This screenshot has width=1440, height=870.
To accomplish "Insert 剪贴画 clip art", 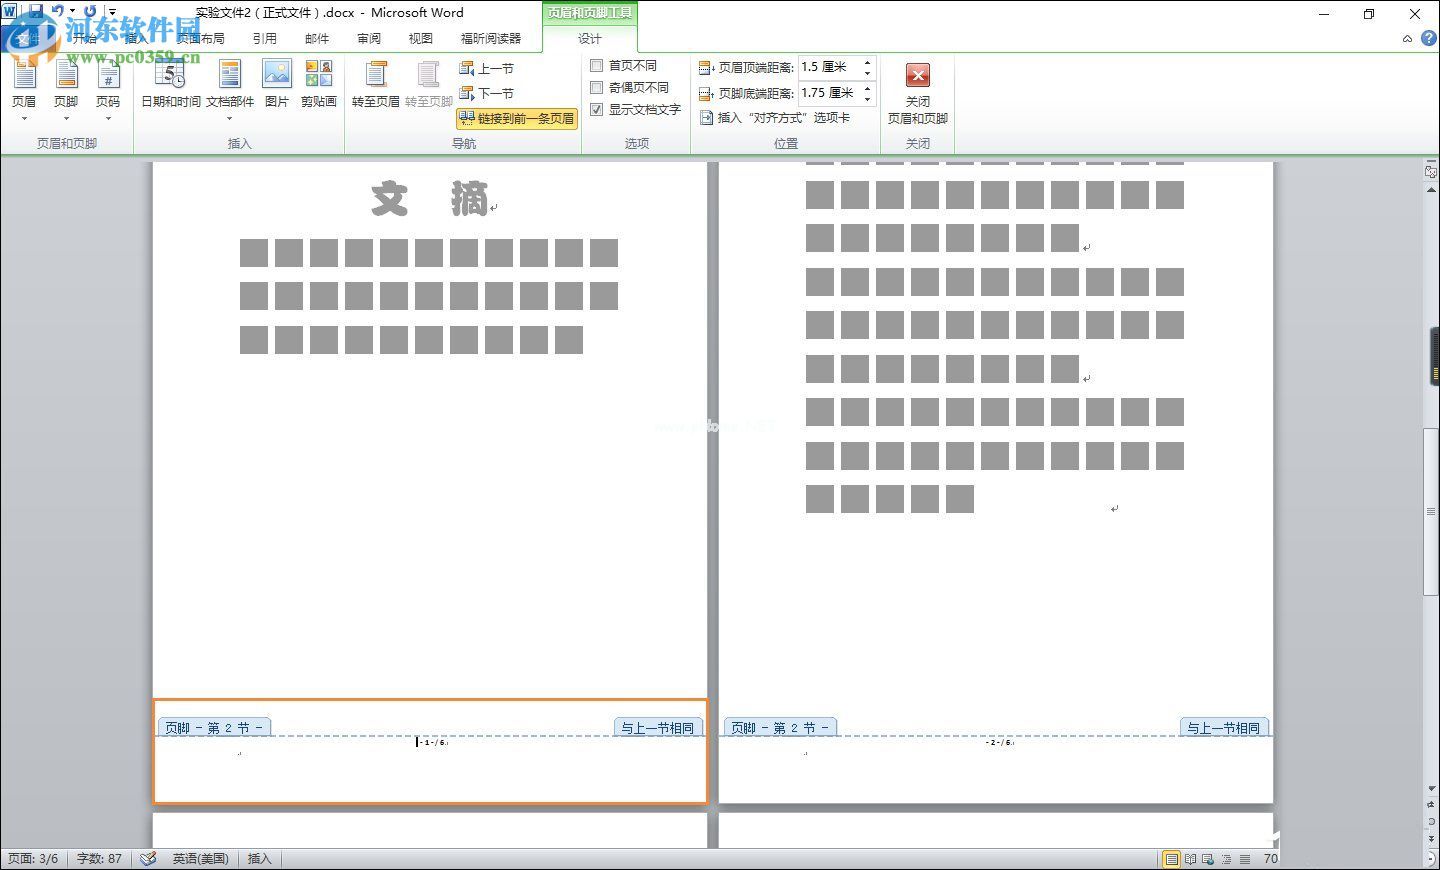I will pyautogui.click(x=319, y=84).
